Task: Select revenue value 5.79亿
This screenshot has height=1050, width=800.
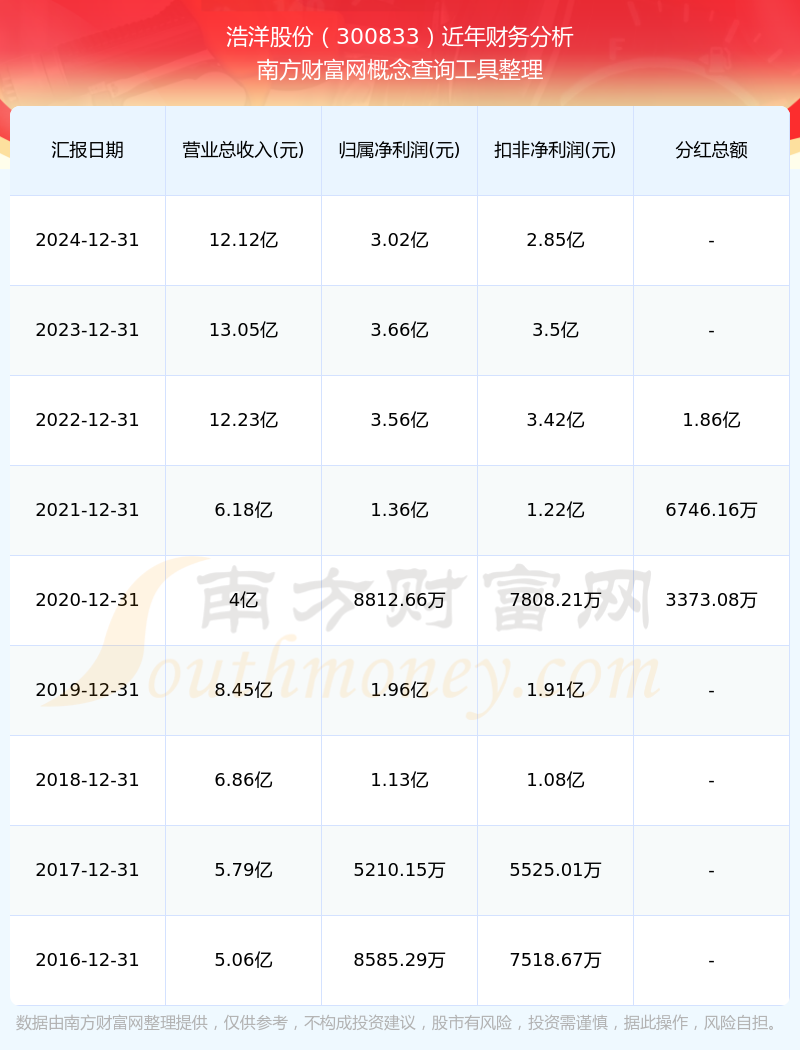Action: [x=244, y=870]
